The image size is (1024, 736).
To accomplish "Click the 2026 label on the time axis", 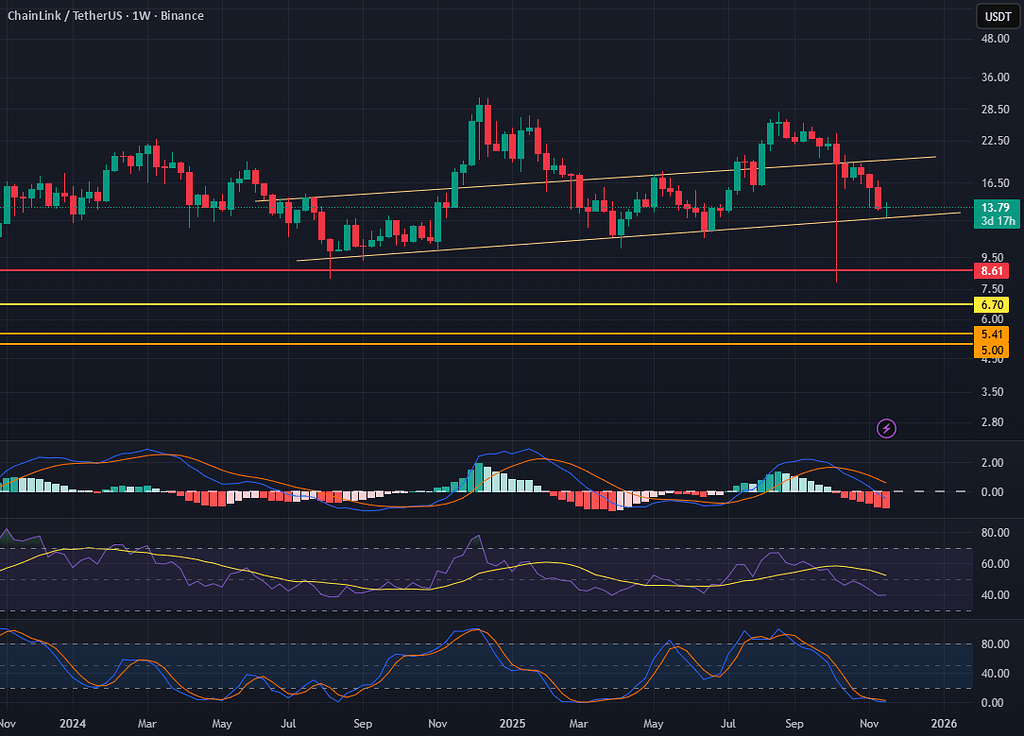I will coord(944,722).
